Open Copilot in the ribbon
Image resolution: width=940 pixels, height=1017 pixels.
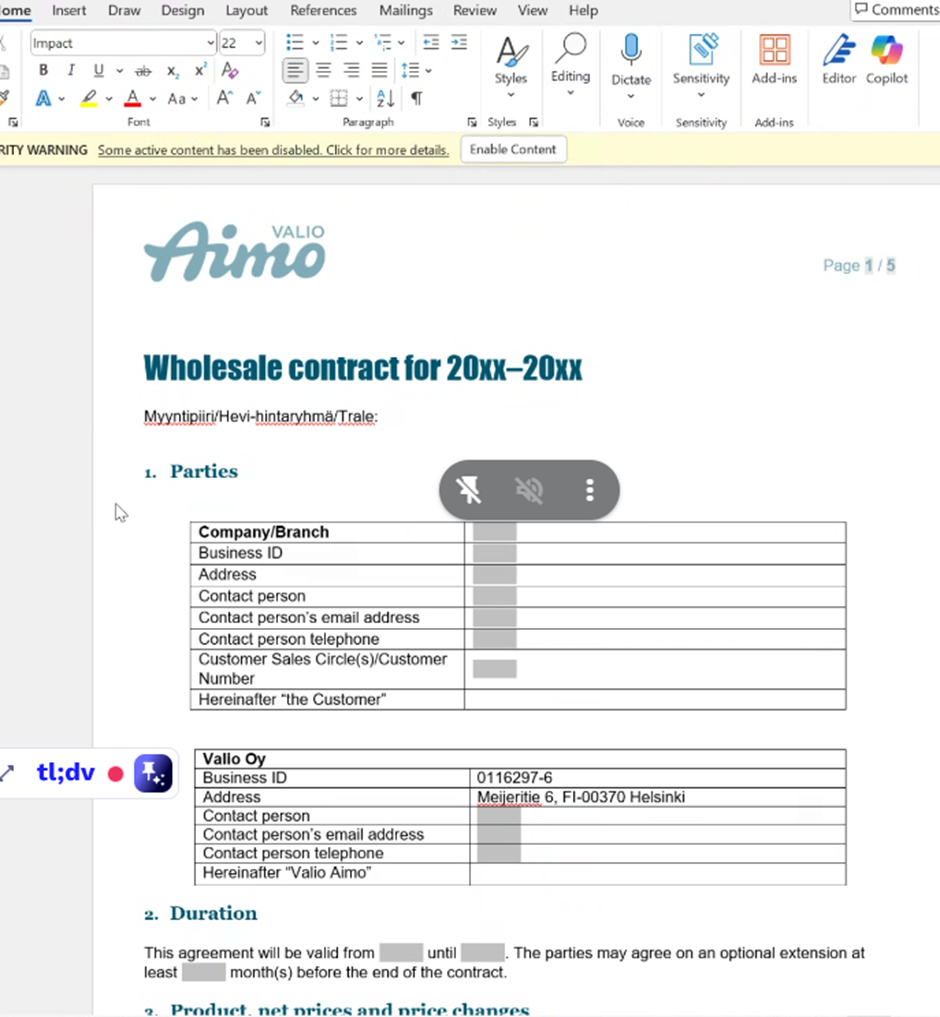pos(886,60)
